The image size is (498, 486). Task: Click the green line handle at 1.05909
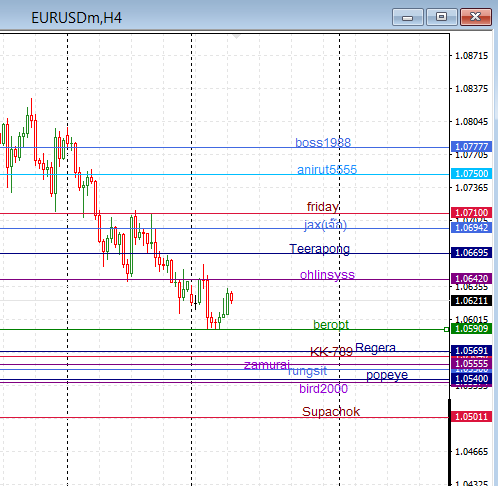tap(446, 329)
